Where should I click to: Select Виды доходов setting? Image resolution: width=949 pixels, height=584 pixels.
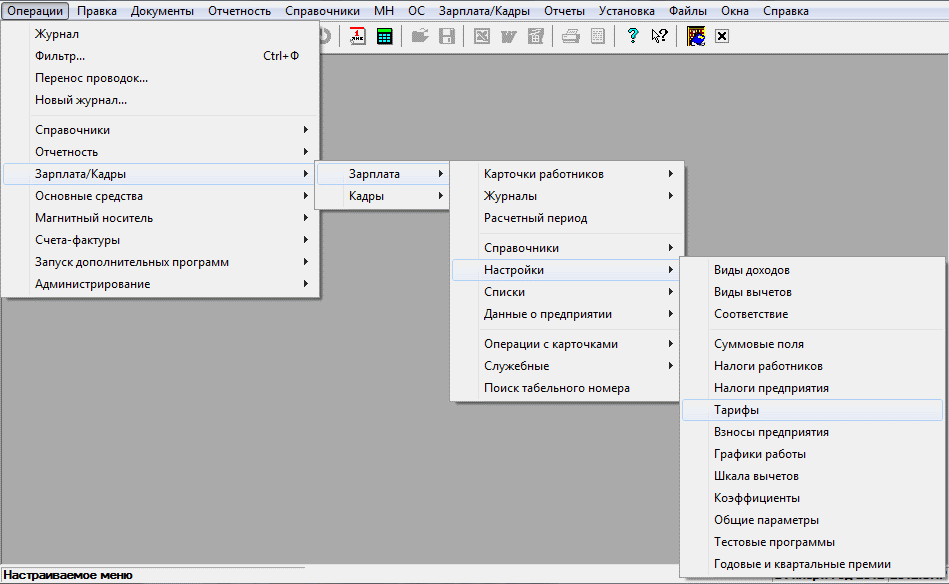812,270
